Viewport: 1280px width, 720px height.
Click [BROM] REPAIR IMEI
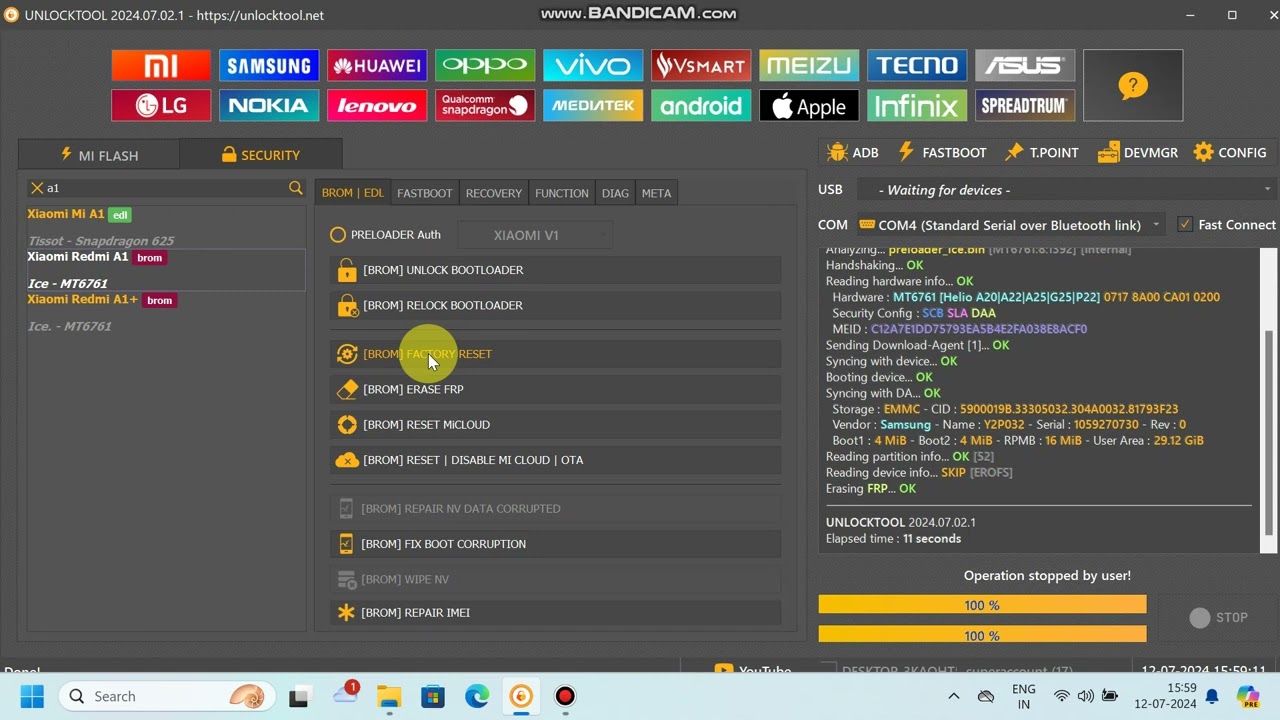coord(555,613)
